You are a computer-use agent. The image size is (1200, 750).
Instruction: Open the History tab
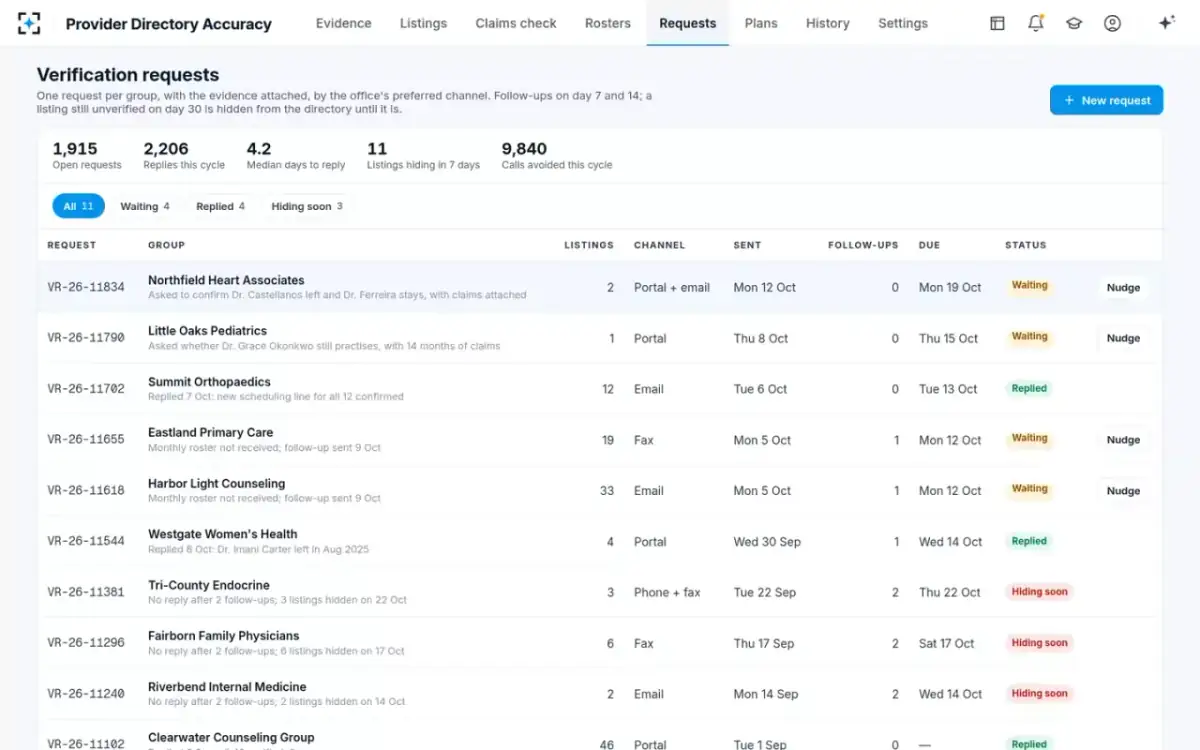[x=827, y=23]
